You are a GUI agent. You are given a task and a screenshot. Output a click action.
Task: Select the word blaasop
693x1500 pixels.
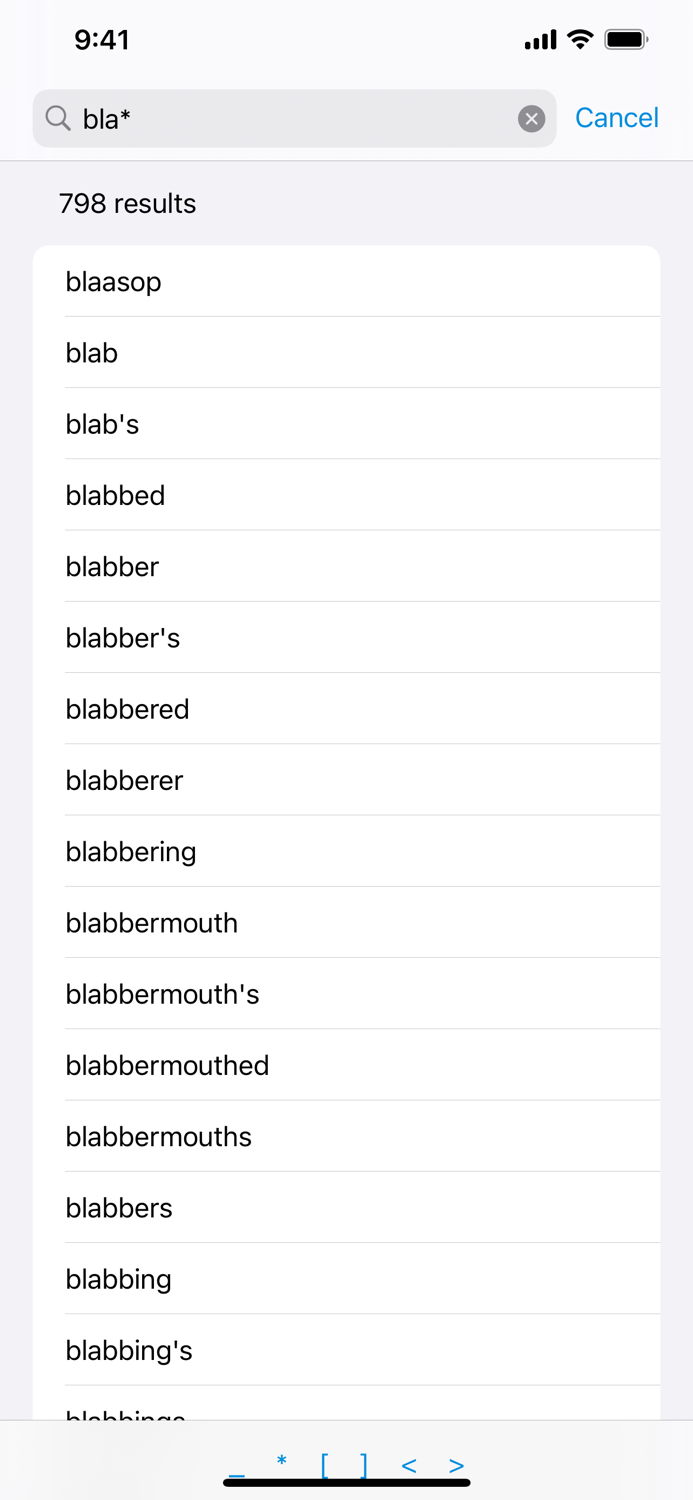click(x=113, y=282)
